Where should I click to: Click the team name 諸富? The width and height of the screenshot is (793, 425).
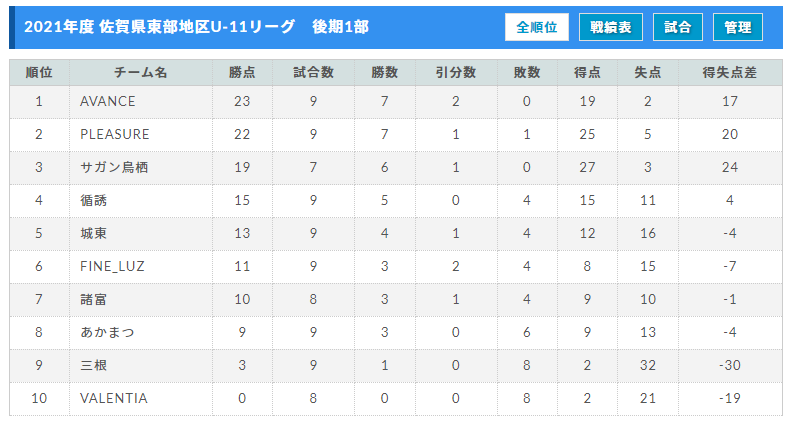click(94, 300)
